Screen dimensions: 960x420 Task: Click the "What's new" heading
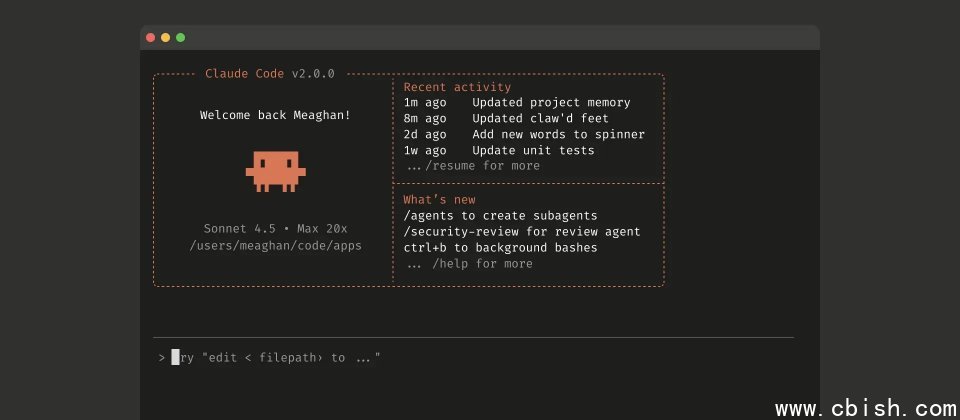pyautogui.click(x=439, y=200)
